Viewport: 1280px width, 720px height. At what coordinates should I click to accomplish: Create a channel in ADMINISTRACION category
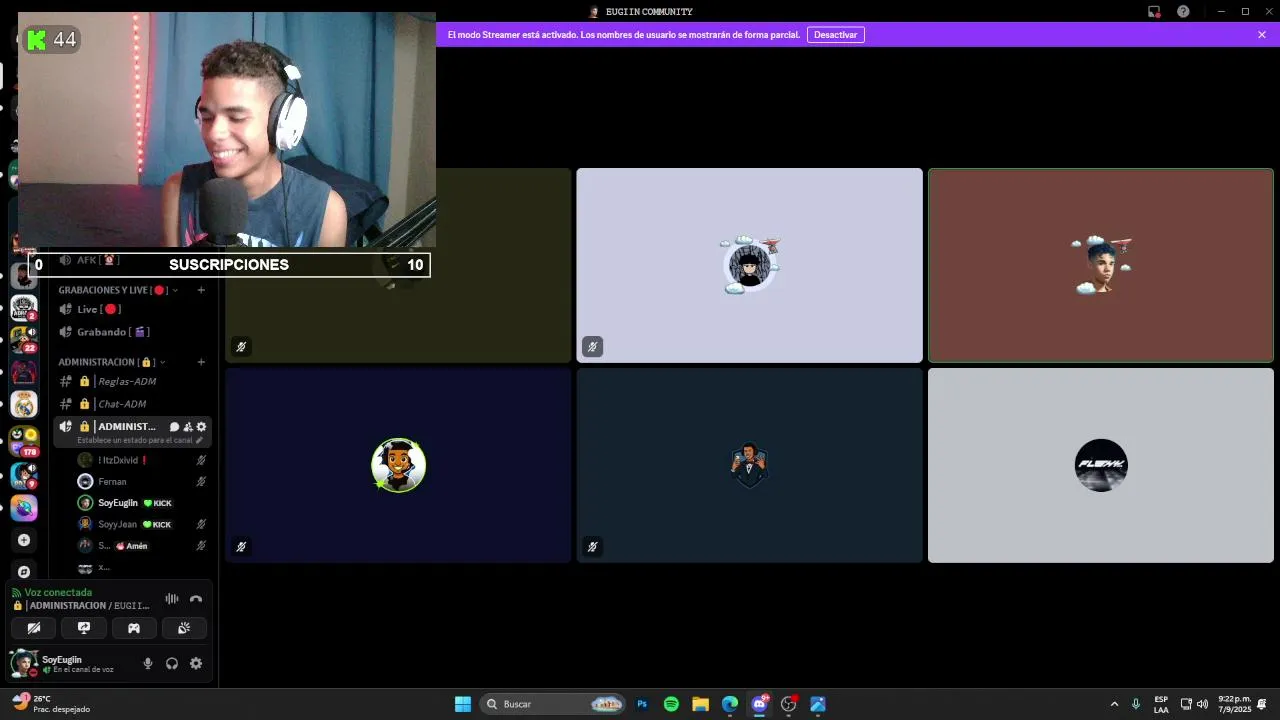201,362
